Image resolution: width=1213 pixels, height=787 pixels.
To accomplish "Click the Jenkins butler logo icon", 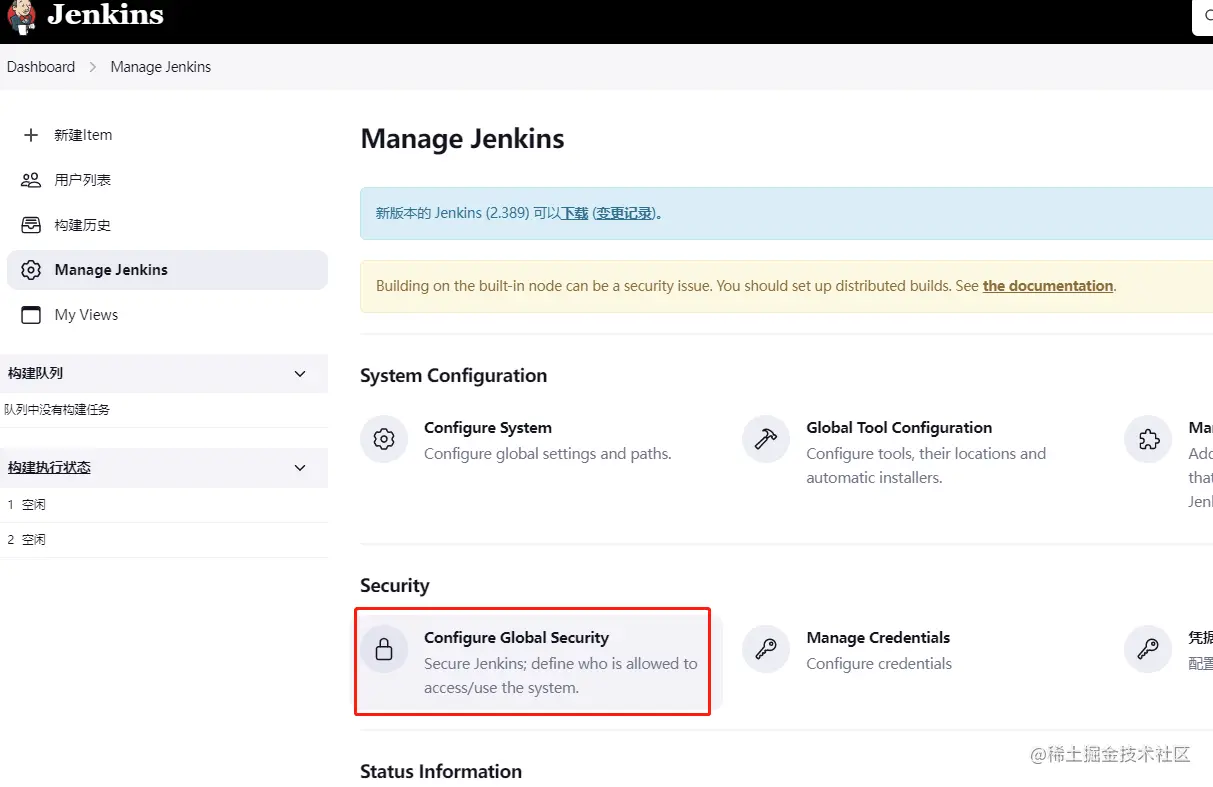I will [20, 17].
